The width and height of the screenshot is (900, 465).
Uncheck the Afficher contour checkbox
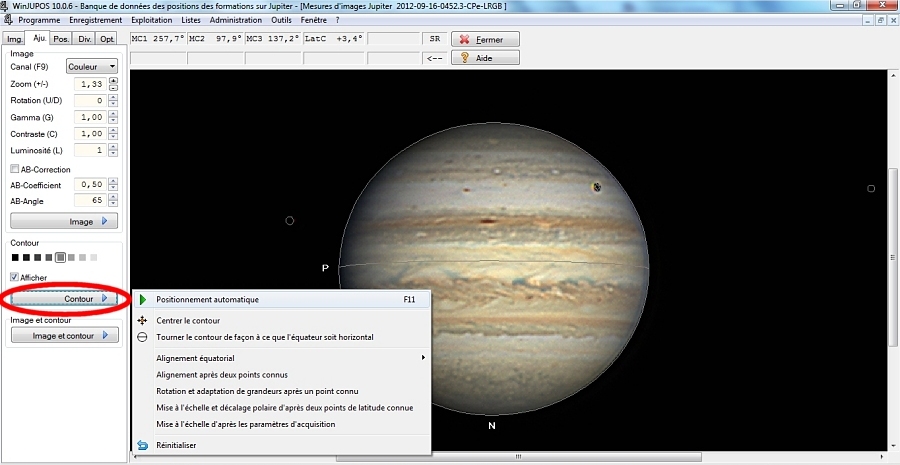(x=14, y=277)
